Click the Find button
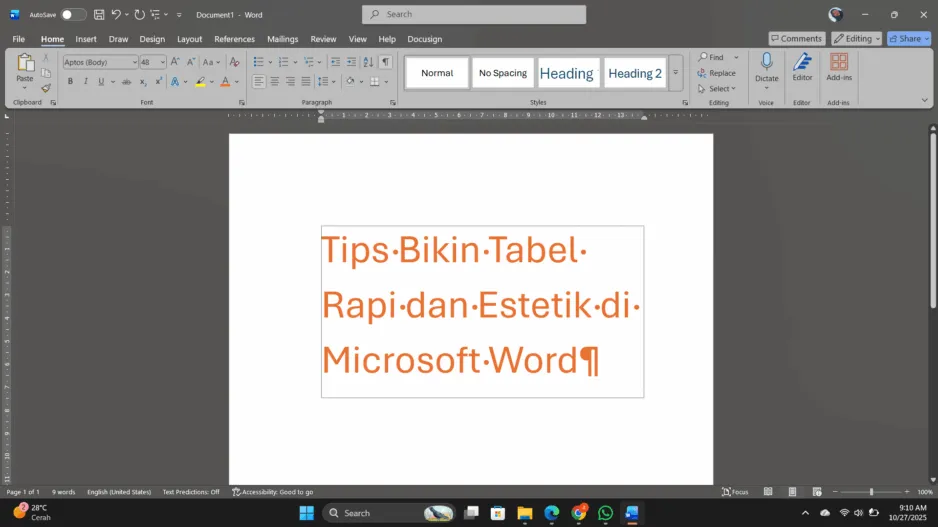Viewport: 938px width, 527px height. click(711, 57)
